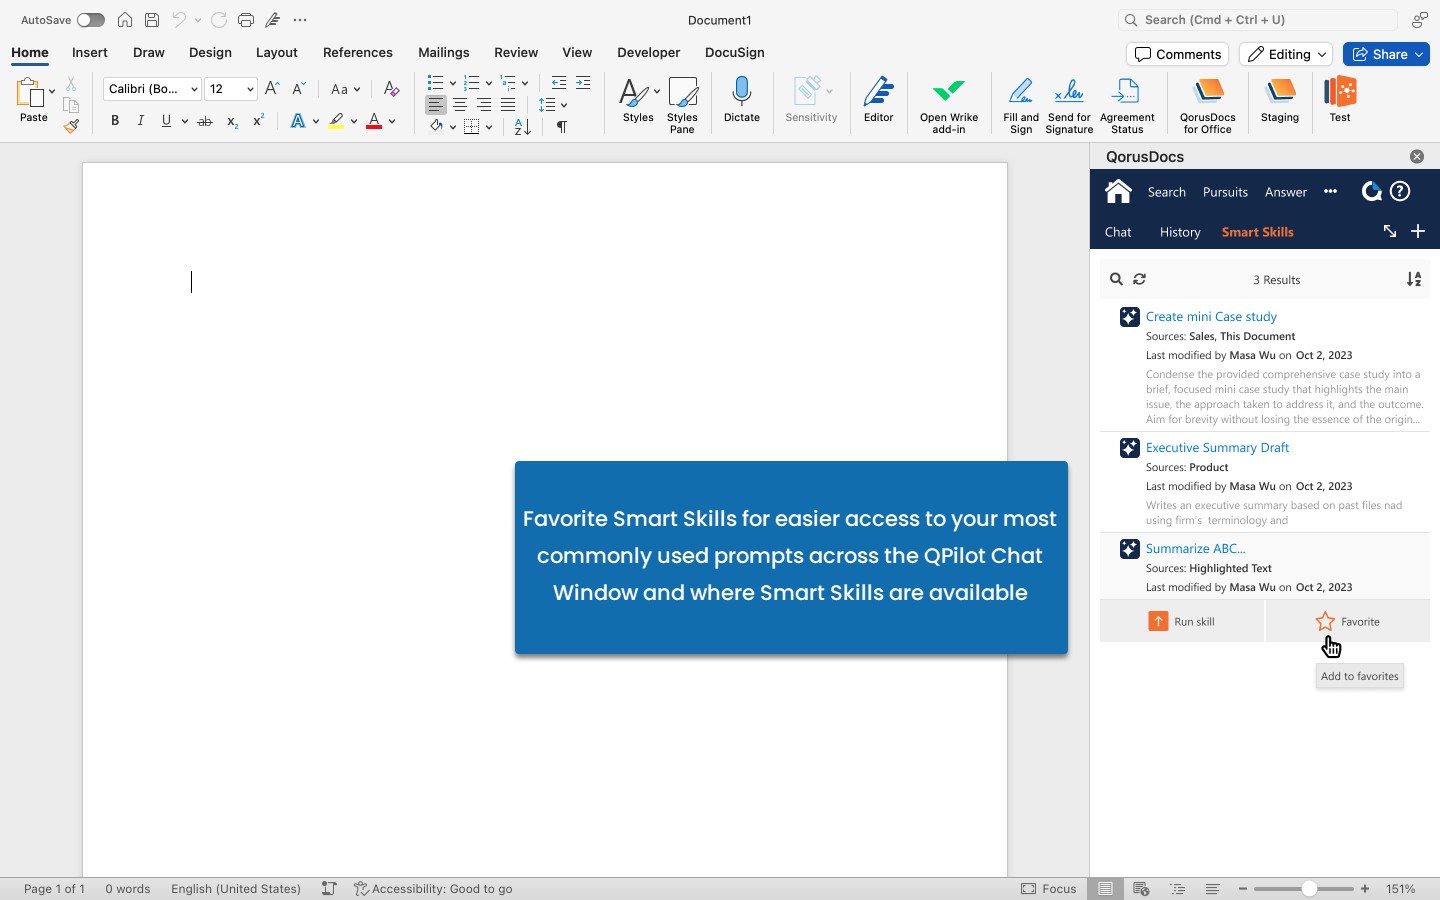The image size is (1440, 900).
Task: Toggle bold formatting
Action: click(115, 121)
